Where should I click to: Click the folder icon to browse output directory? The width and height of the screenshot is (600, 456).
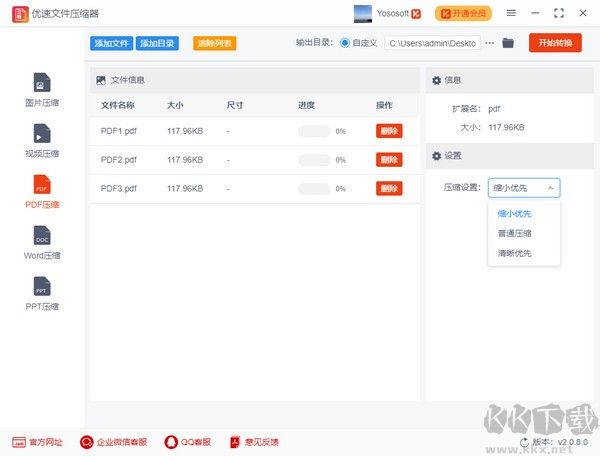(508, 43)
